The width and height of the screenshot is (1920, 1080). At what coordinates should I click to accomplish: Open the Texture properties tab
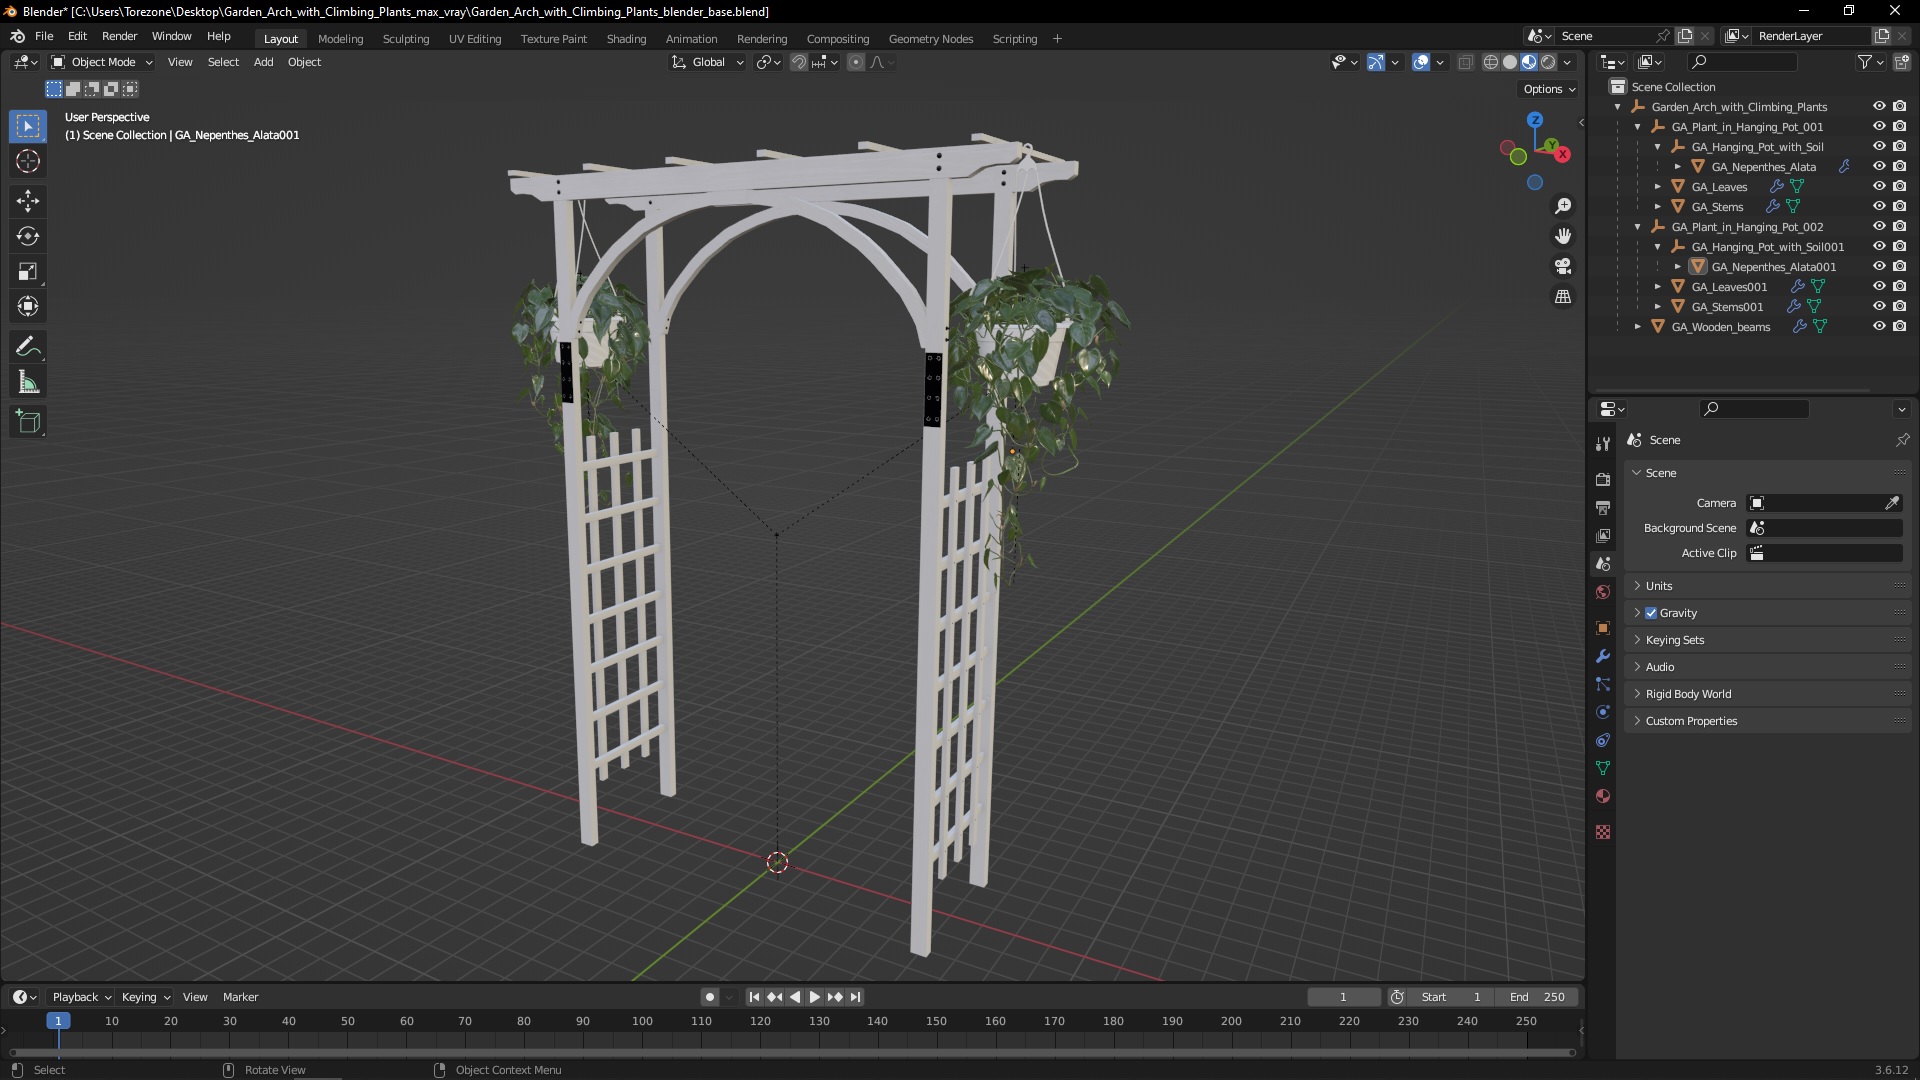pyautogui.click(x=1603, y=832)
